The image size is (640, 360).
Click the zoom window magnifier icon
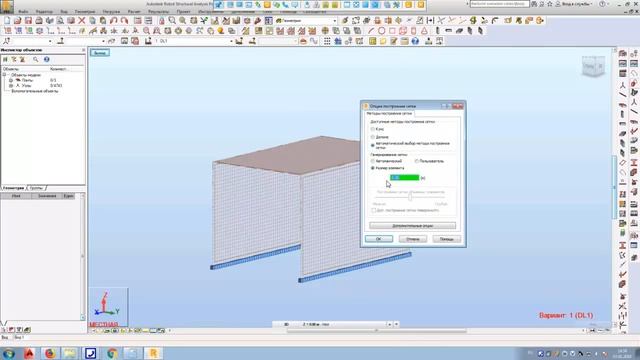pos(172,20)
